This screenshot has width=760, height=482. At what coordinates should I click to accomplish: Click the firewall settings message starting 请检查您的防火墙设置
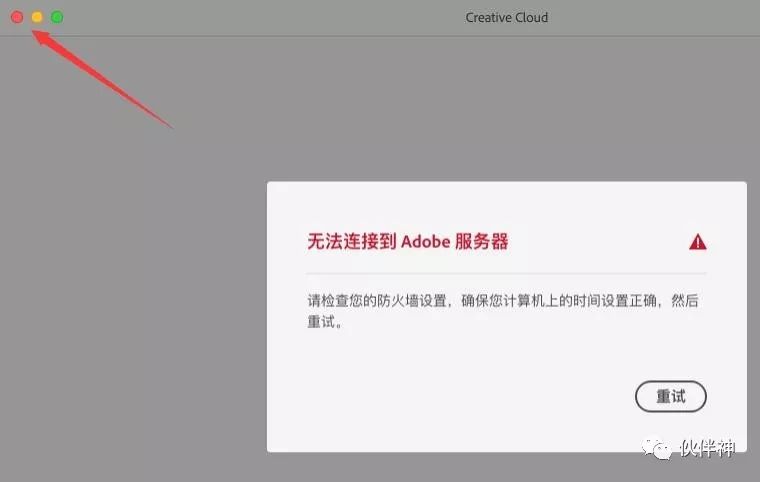(x=503, y=310)
